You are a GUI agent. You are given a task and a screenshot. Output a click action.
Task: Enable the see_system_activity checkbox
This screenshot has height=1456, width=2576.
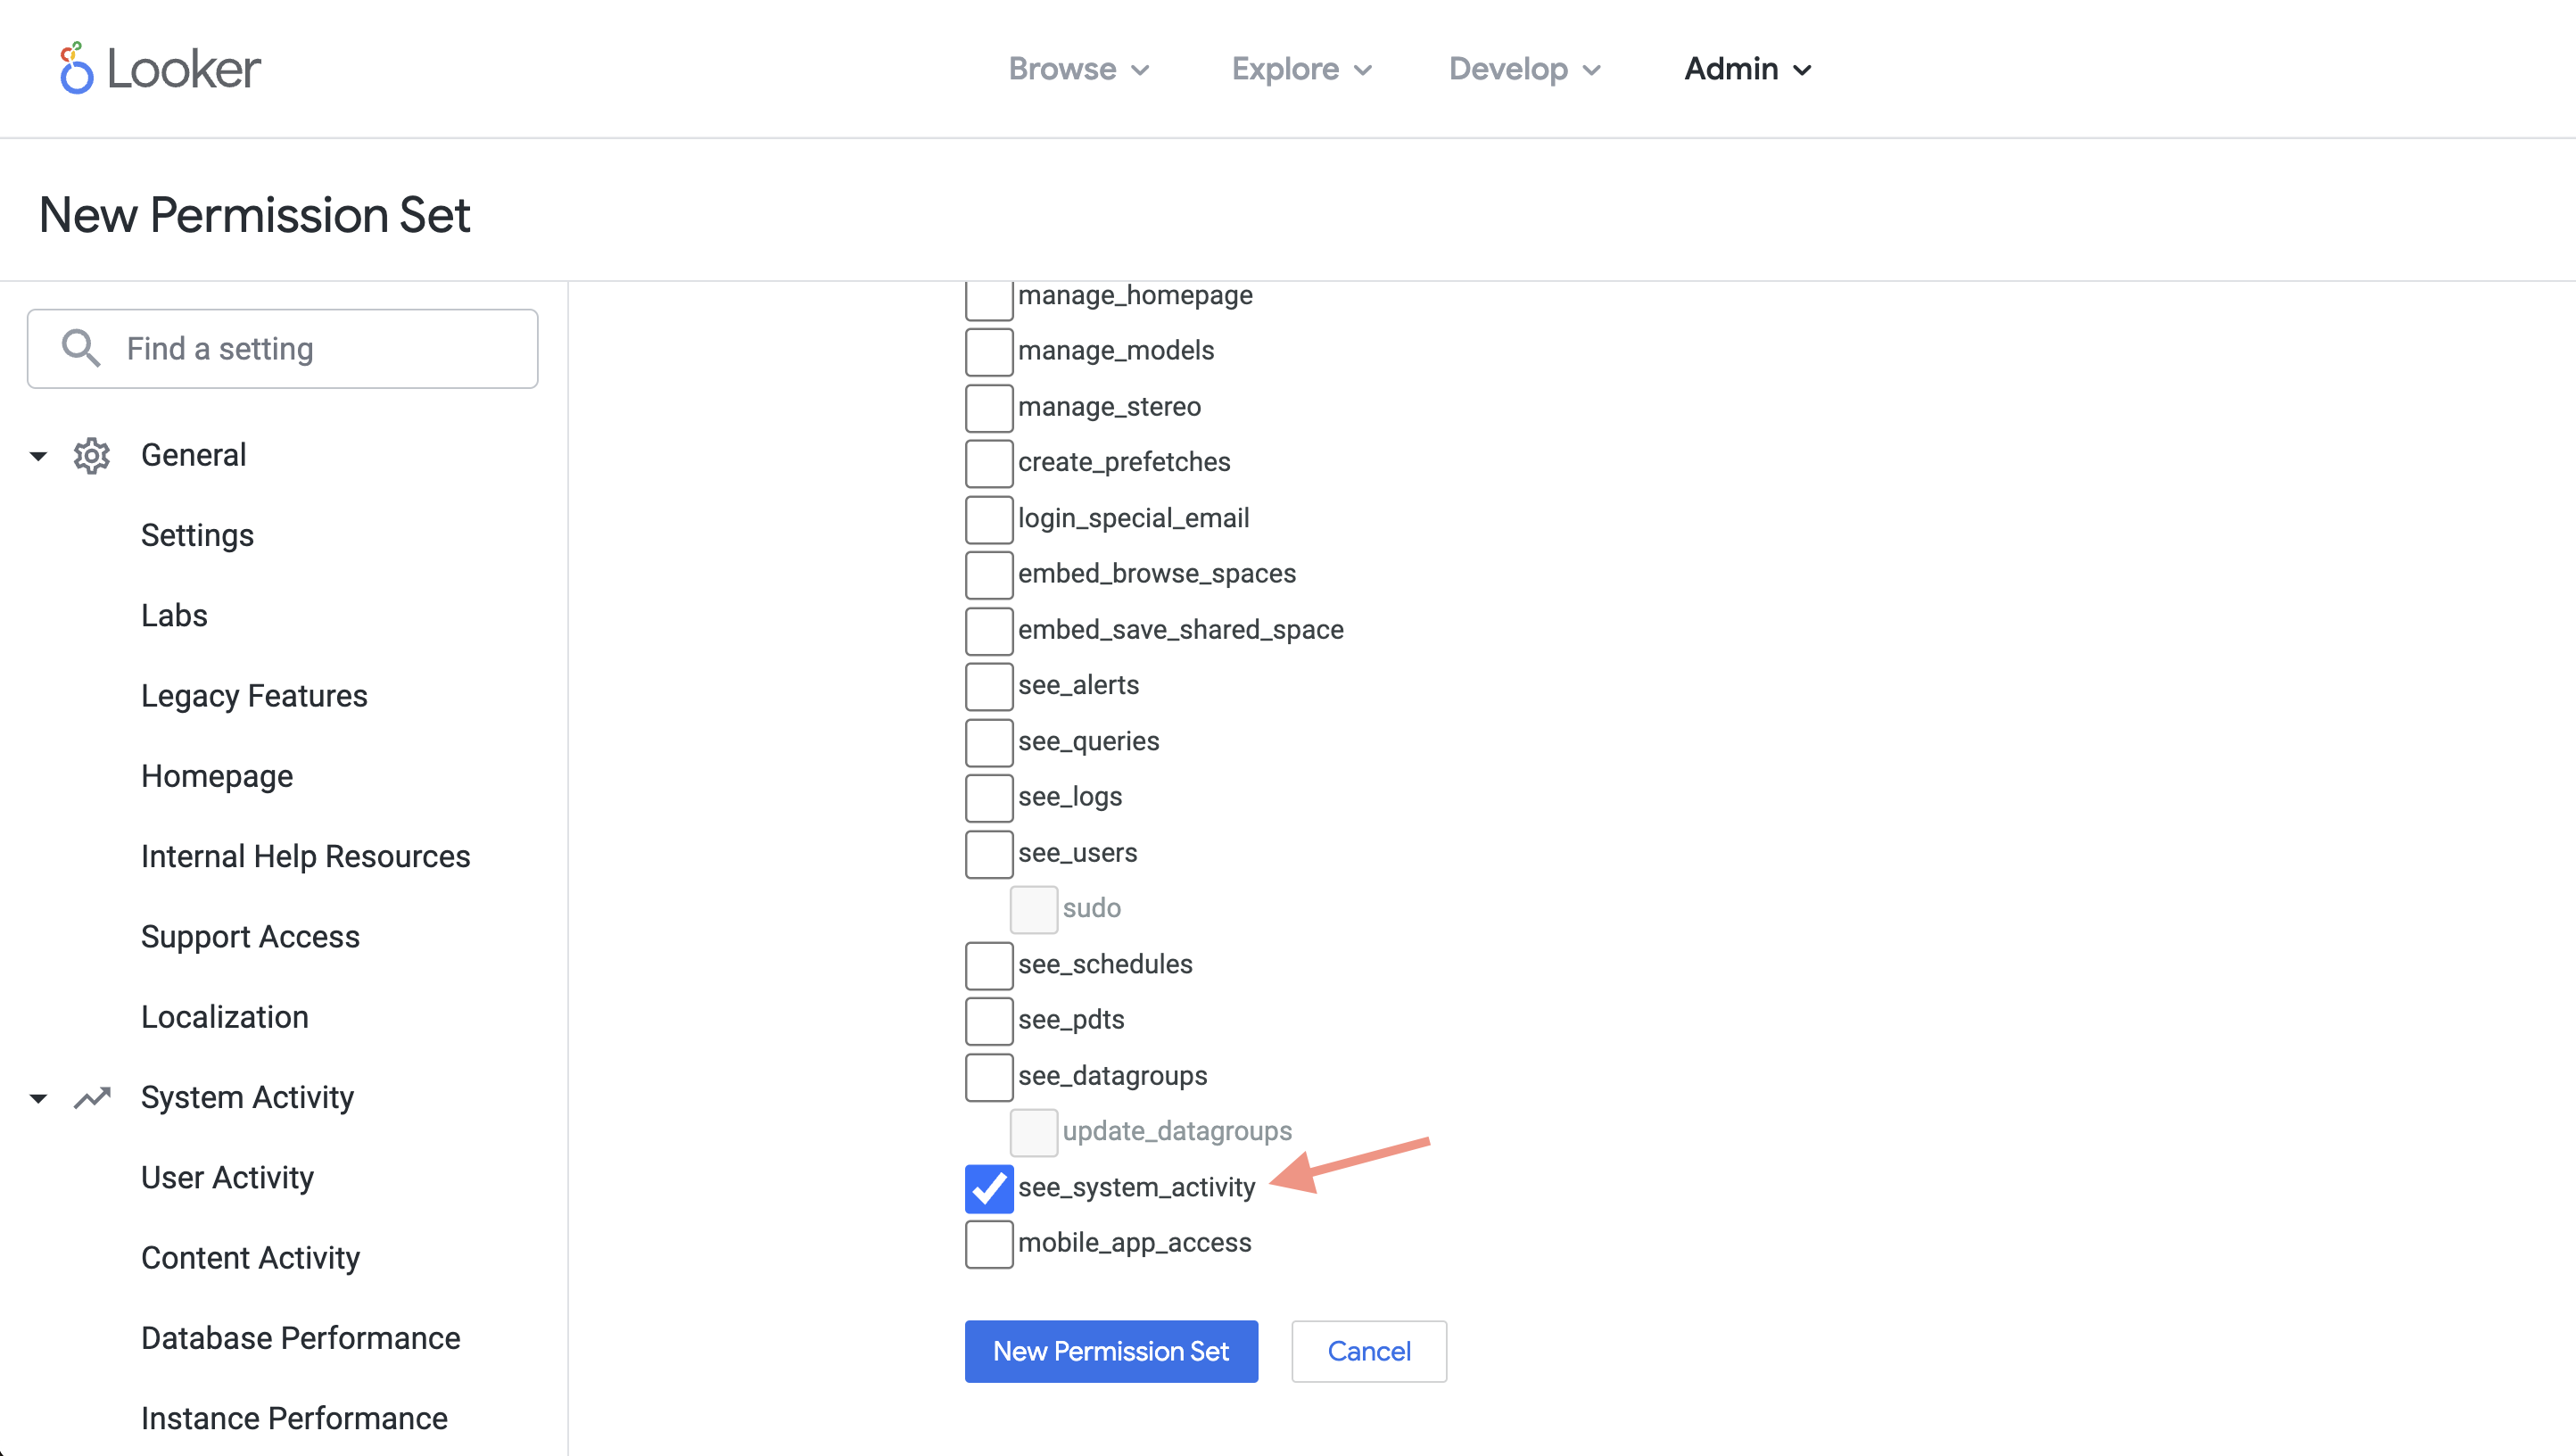click(987, 1186)
